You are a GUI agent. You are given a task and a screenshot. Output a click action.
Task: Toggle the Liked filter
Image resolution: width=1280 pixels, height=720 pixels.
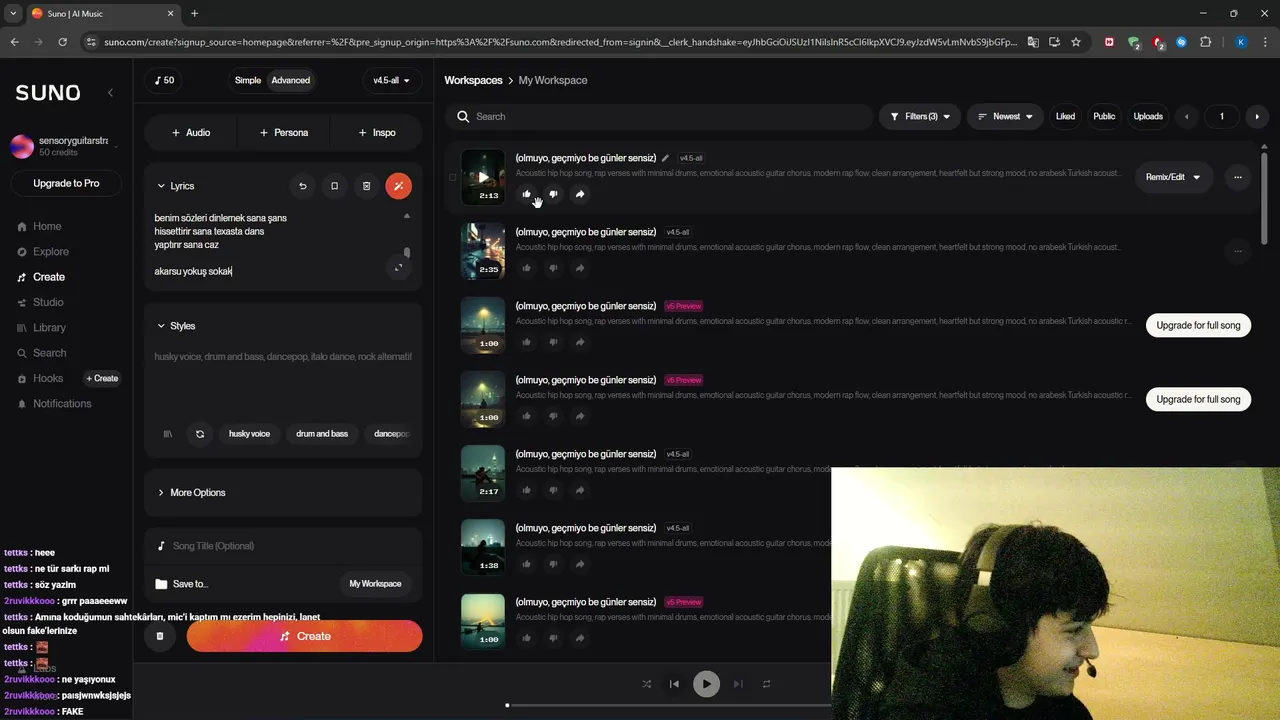[1065, 116]
